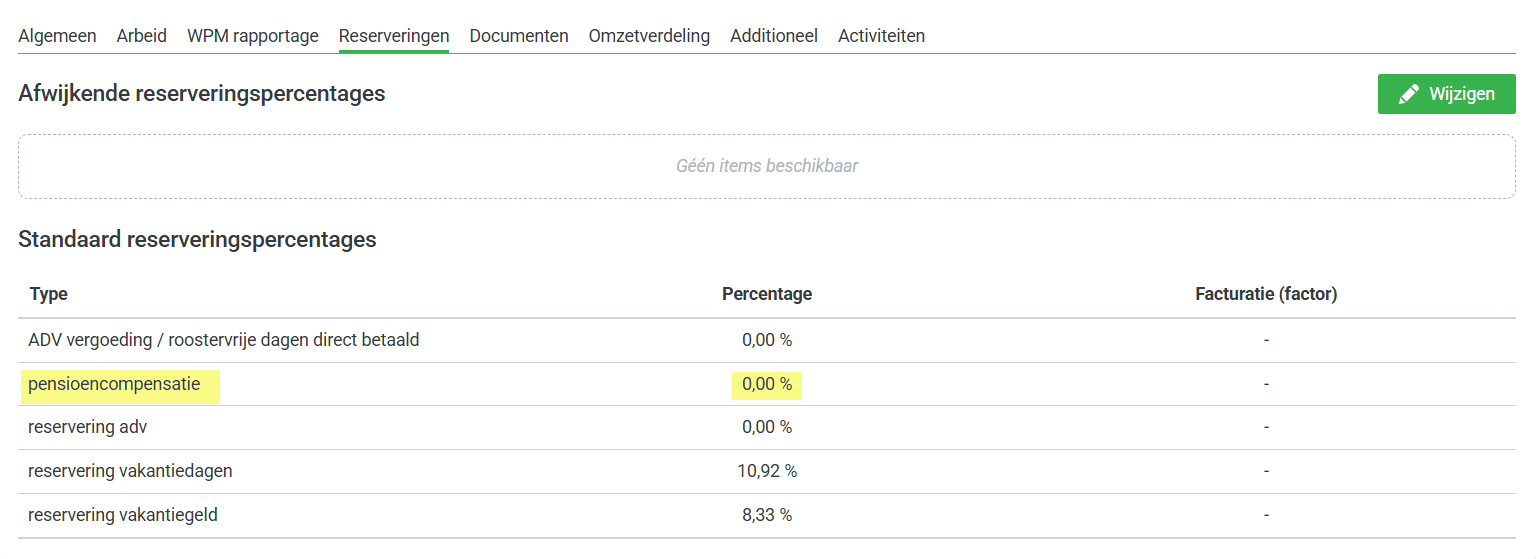Screen dimensions: 1536x559
Task: Switch to the Arbeid tab
Action: 141,36
